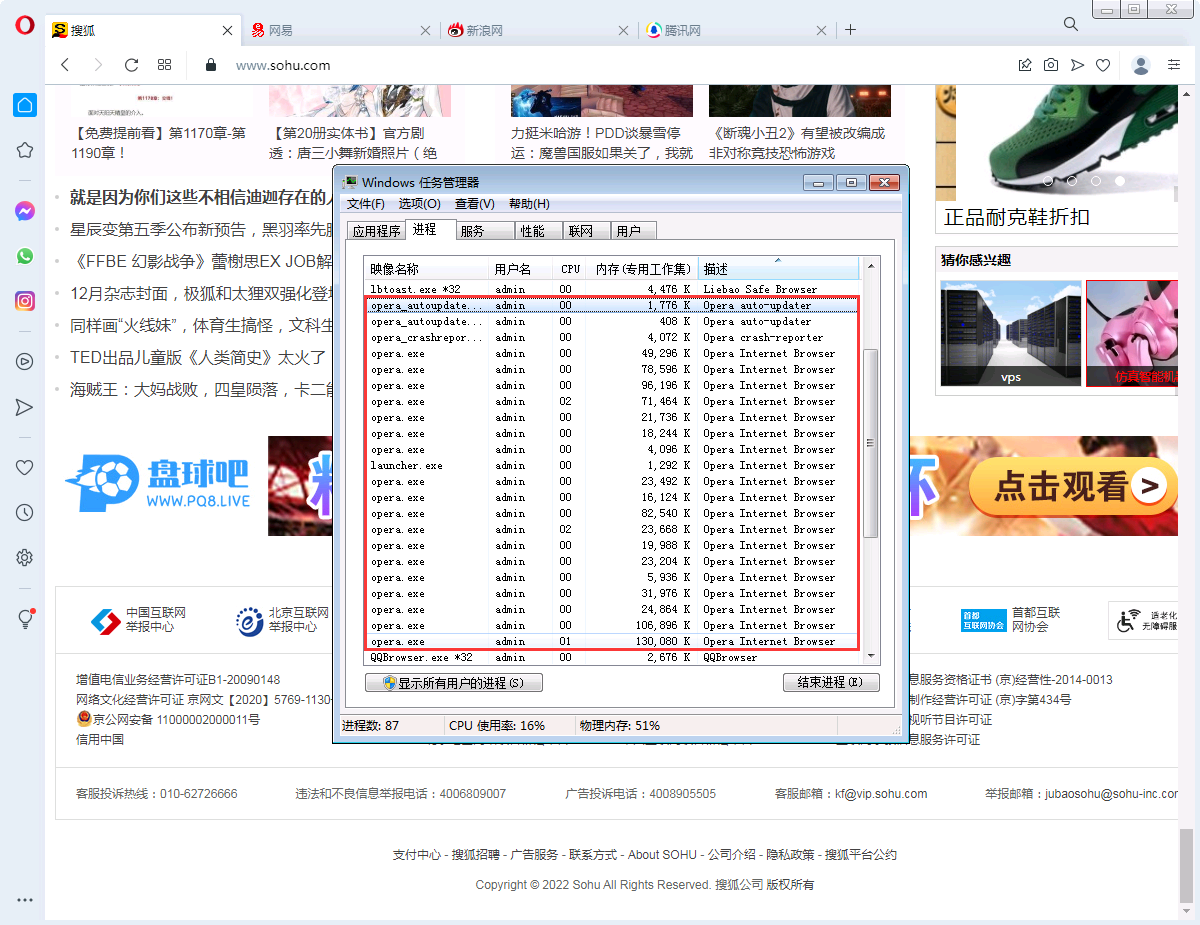Send page to My Flow in address bar
1200x925 pixels.
pos(1077,65)
